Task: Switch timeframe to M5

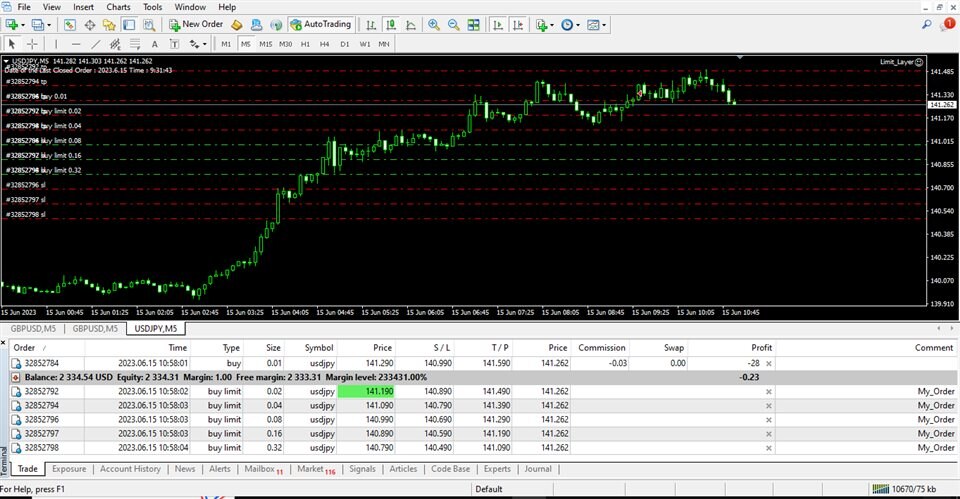Action: click(x=246, y=44)
